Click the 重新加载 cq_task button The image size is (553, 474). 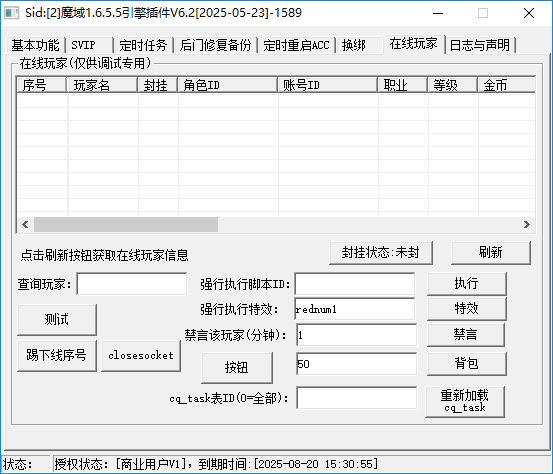click(465, 402)
